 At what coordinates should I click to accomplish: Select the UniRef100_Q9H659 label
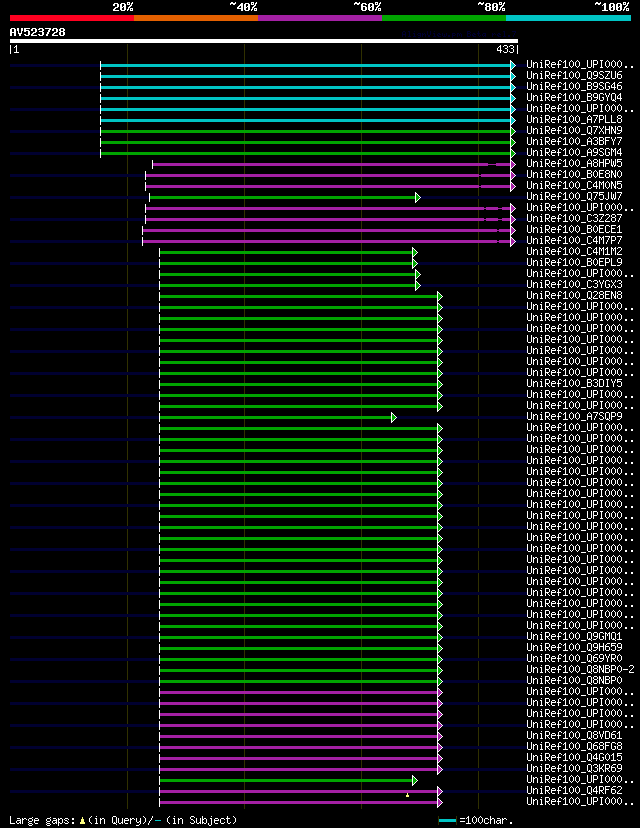[x=574, y=648]
